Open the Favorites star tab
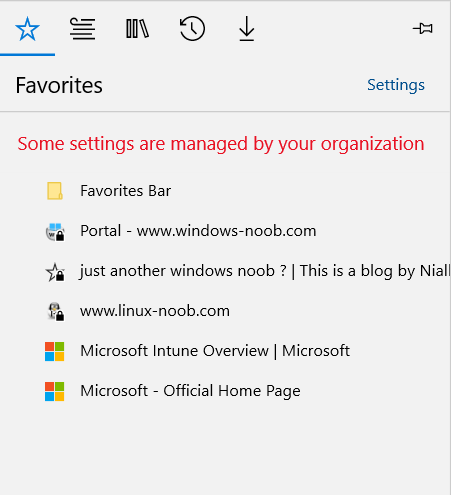Screen dimensions: 451x495 click(x=27, y=29)
